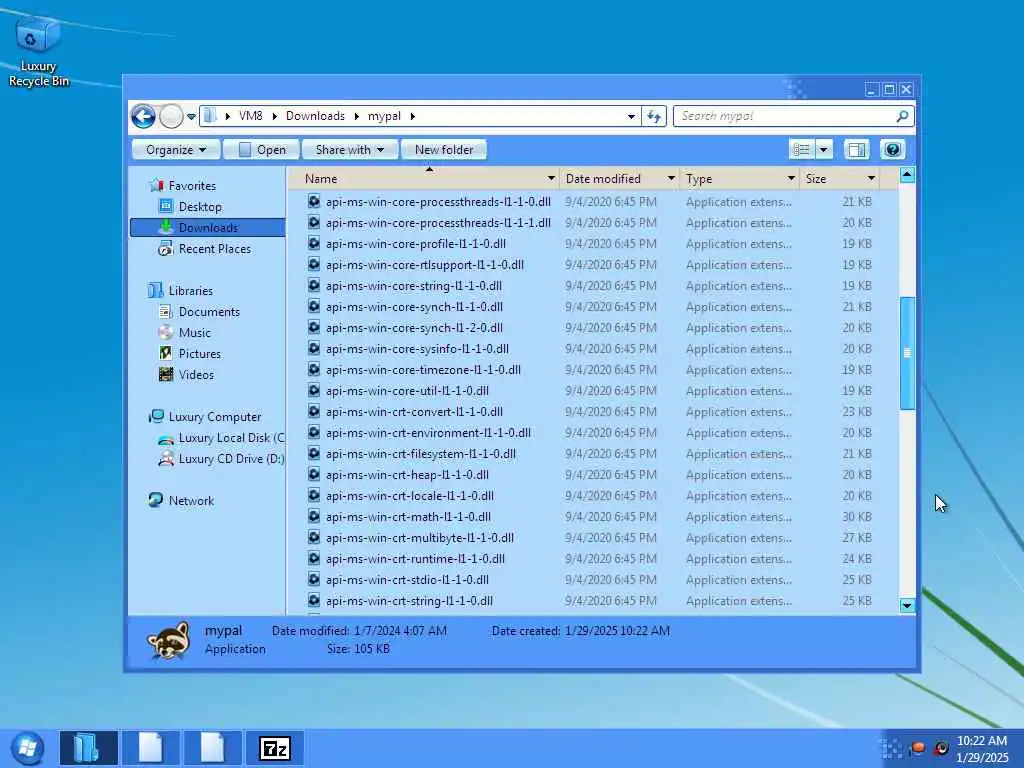Open Luxury Local Disk C drive
This screenshot has width=1024, height=768.
coord(222,438)
